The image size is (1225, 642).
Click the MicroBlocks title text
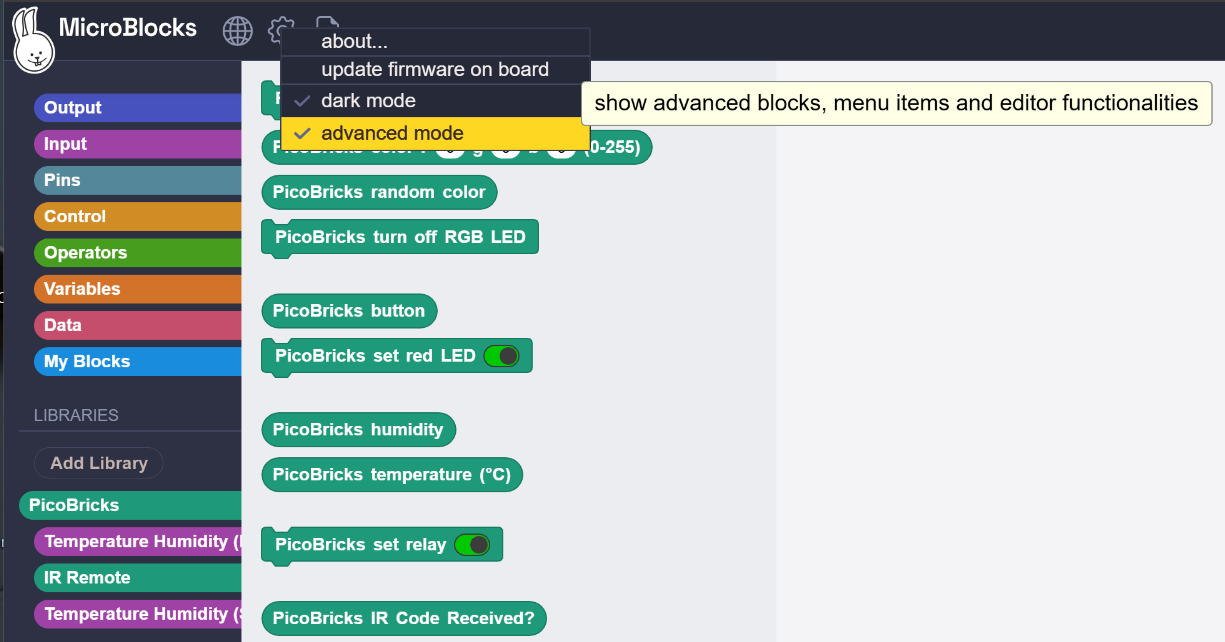click(128, 28)
